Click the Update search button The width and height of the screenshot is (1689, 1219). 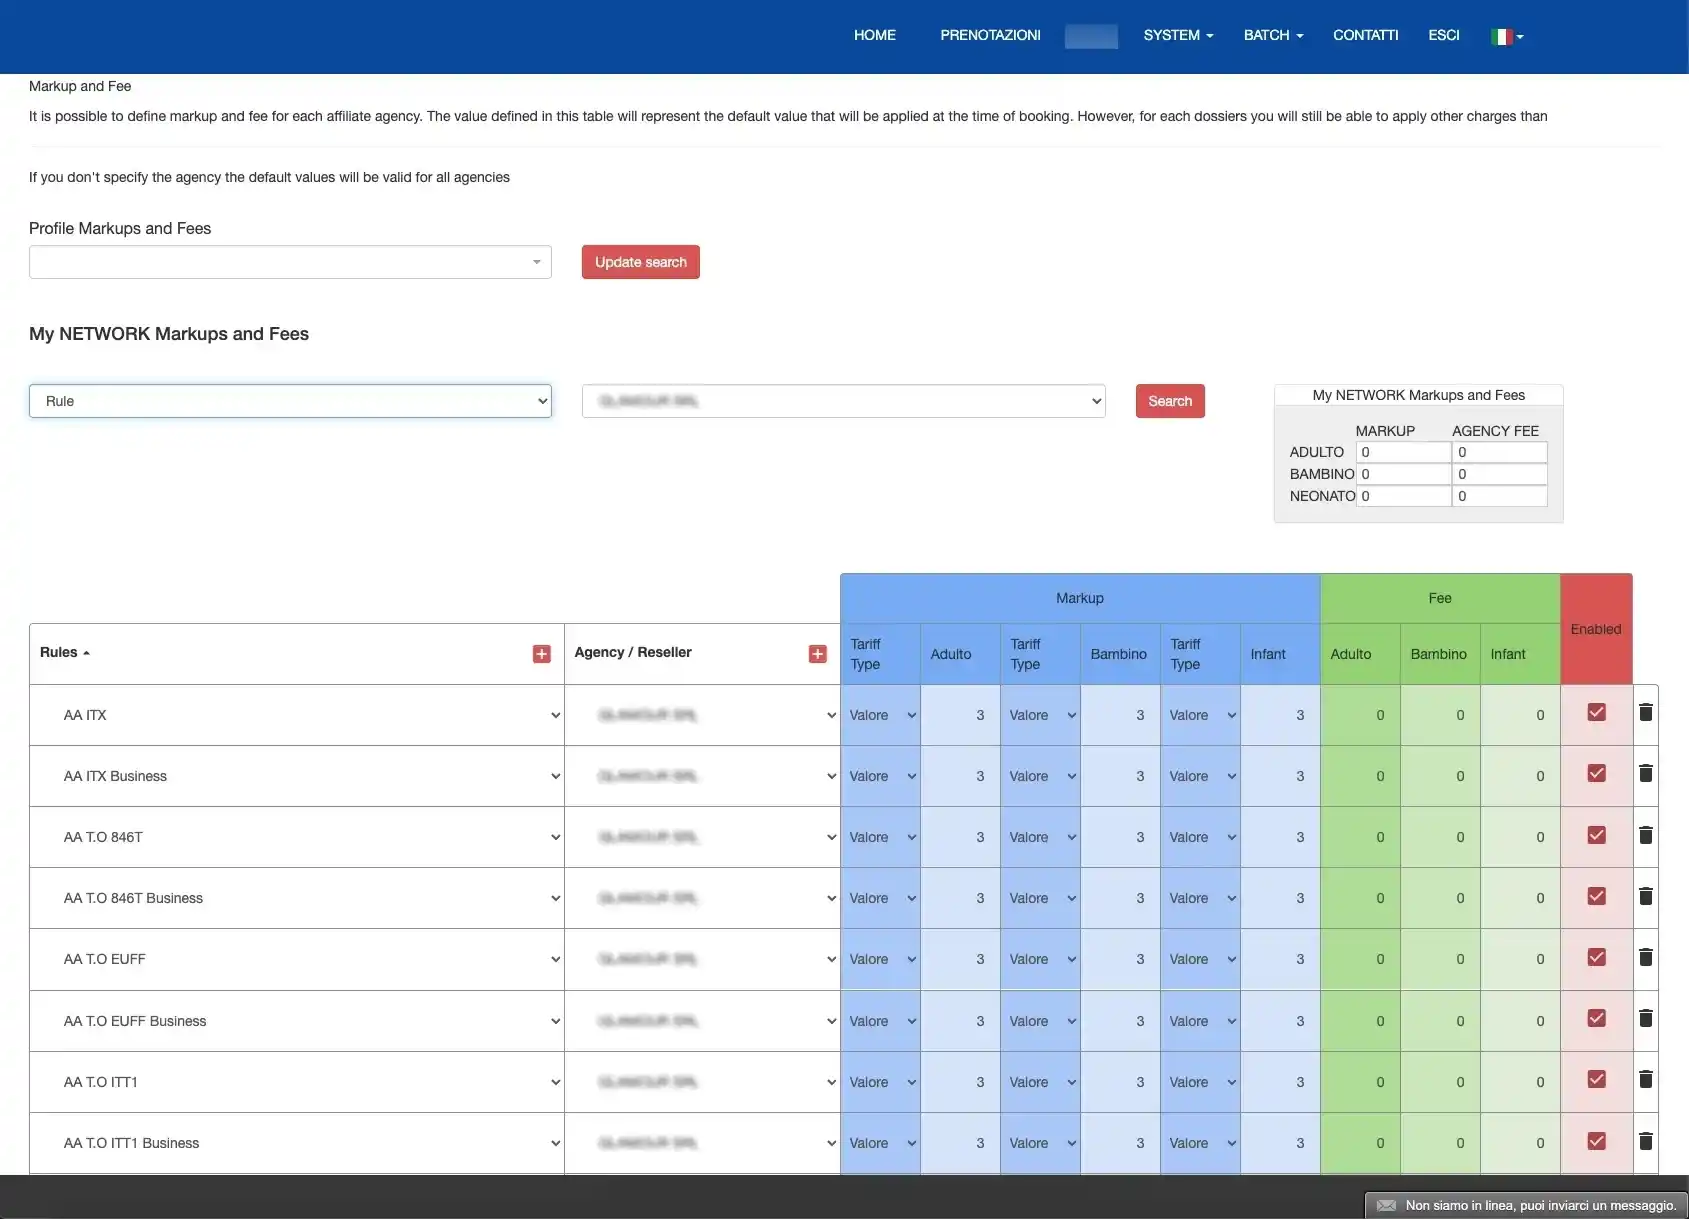tap(640, 262)
